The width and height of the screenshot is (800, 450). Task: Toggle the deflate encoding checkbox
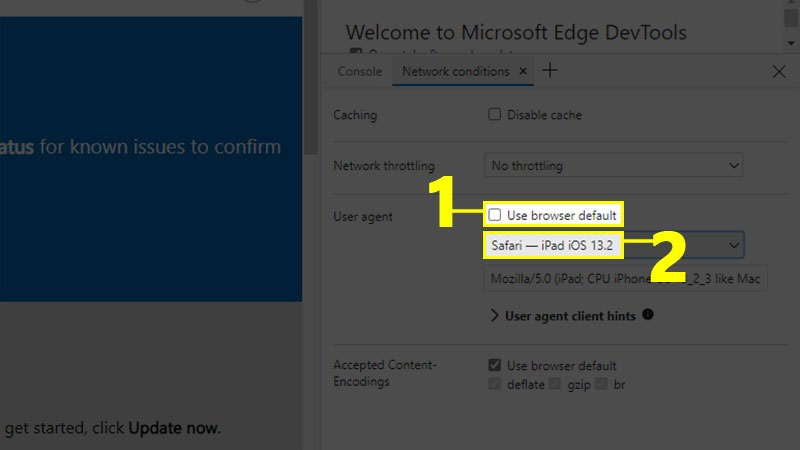494,384
